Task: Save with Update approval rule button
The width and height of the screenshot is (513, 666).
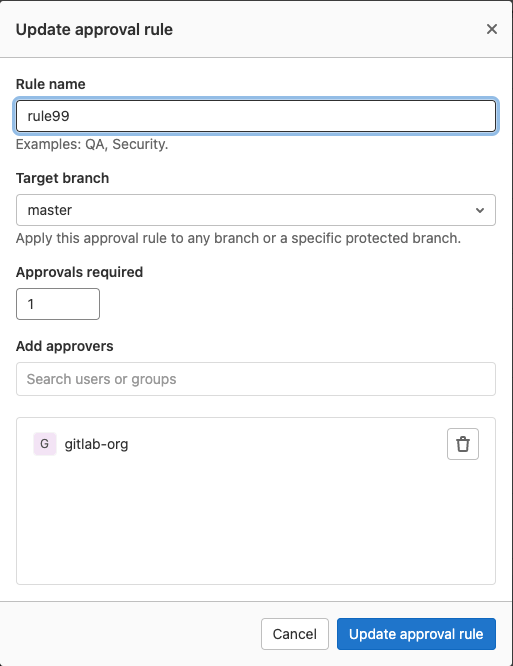Action: [416, 634]
